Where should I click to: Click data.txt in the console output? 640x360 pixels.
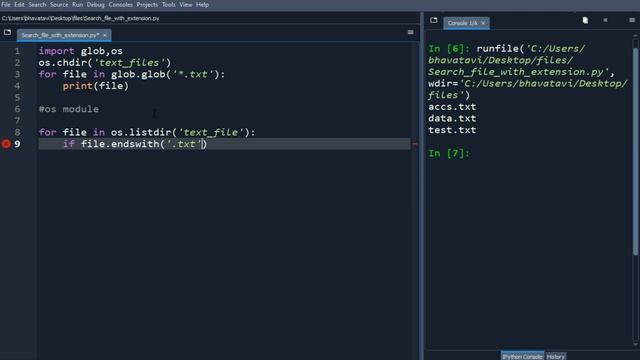coord(452,118)
